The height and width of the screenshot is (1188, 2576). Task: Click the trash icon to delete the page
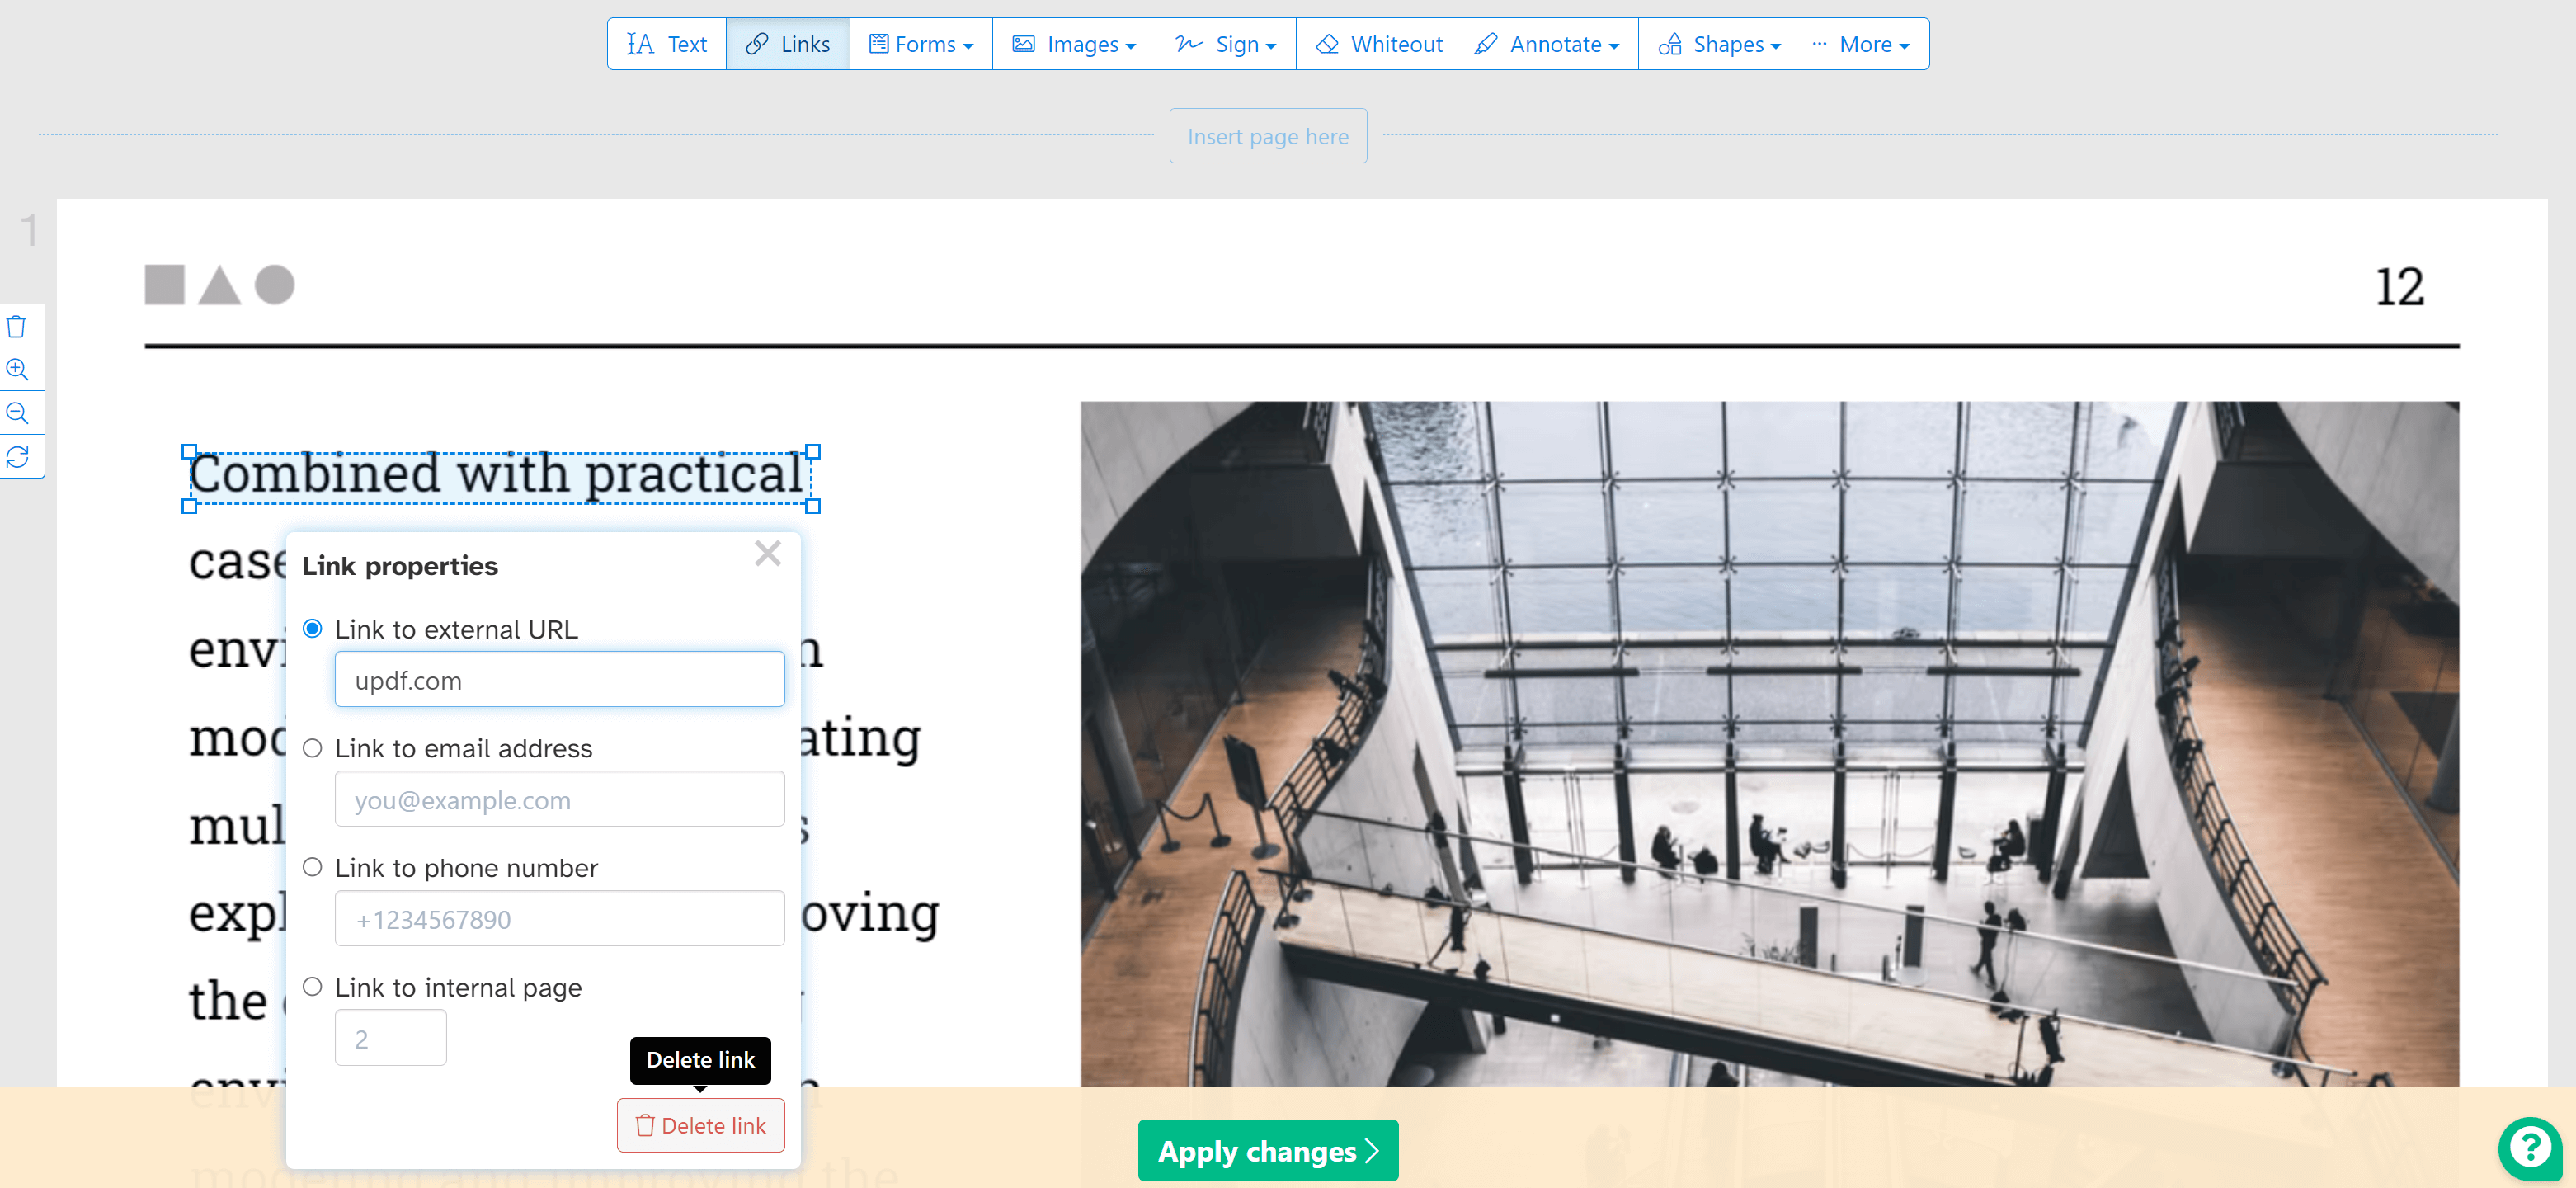(19, 325)
